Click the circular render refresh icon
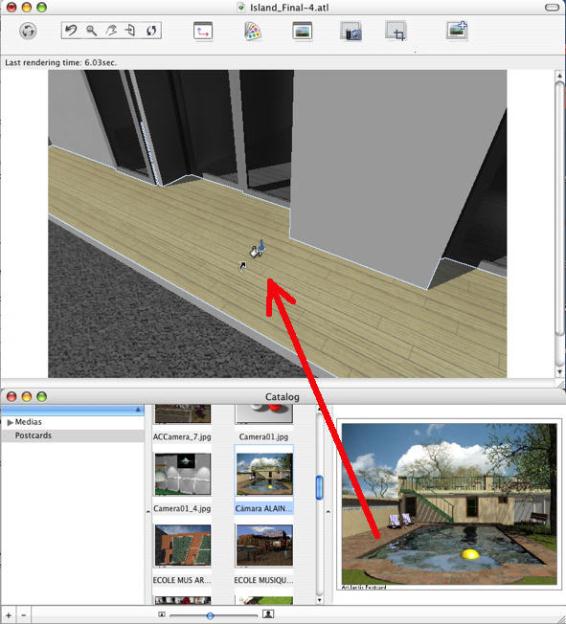Screen dimensions: 566x624 tap(28, 31)
